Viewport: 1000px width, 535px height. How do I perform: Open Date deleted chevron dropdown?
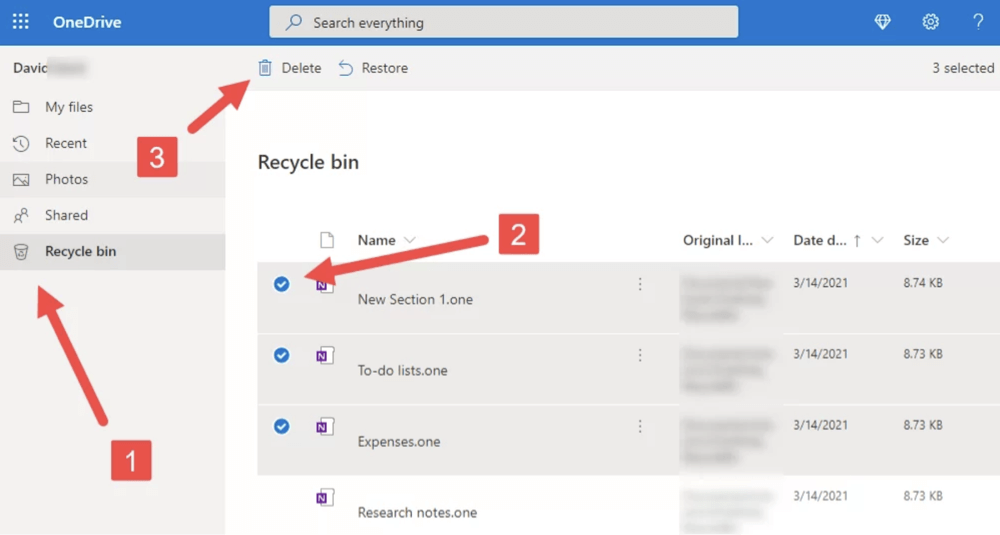pyautogui.click(x=878, y=240)
